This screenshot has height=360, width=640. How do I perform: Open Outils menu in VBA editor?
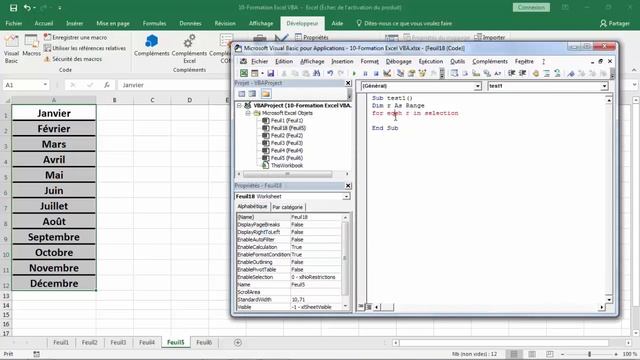(458, 61)
